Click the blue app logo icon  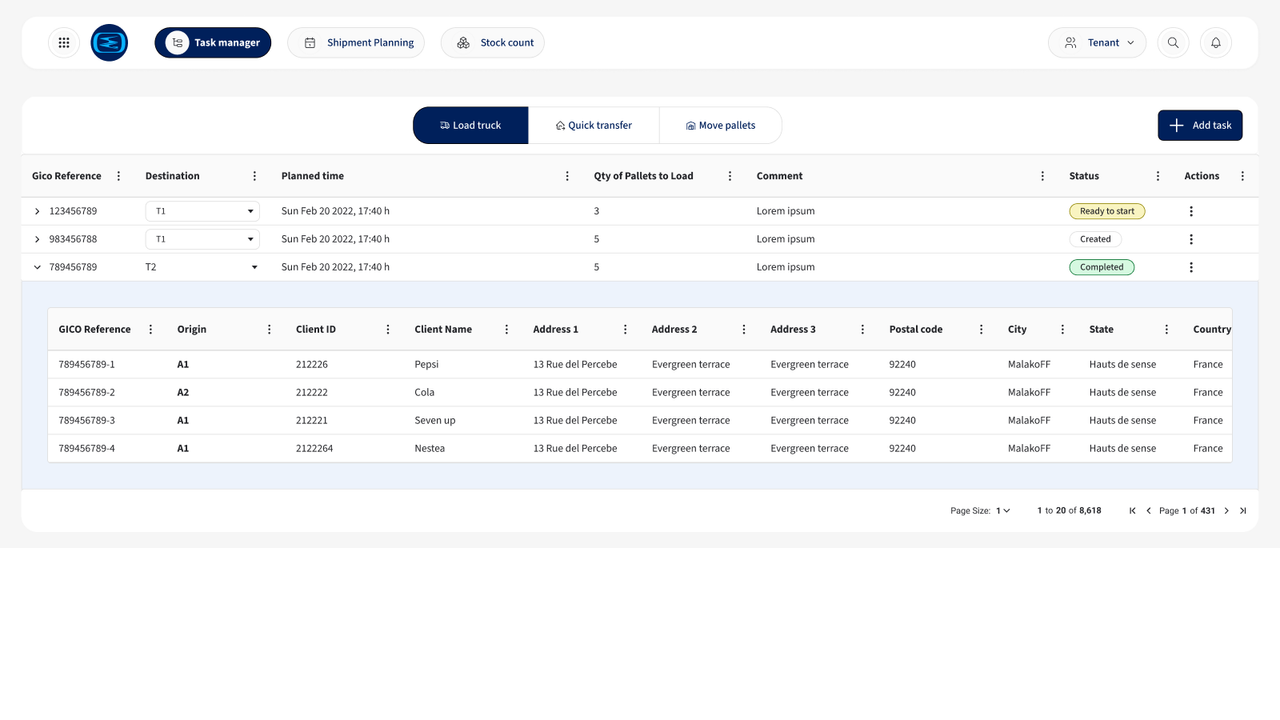pos(109,43)
